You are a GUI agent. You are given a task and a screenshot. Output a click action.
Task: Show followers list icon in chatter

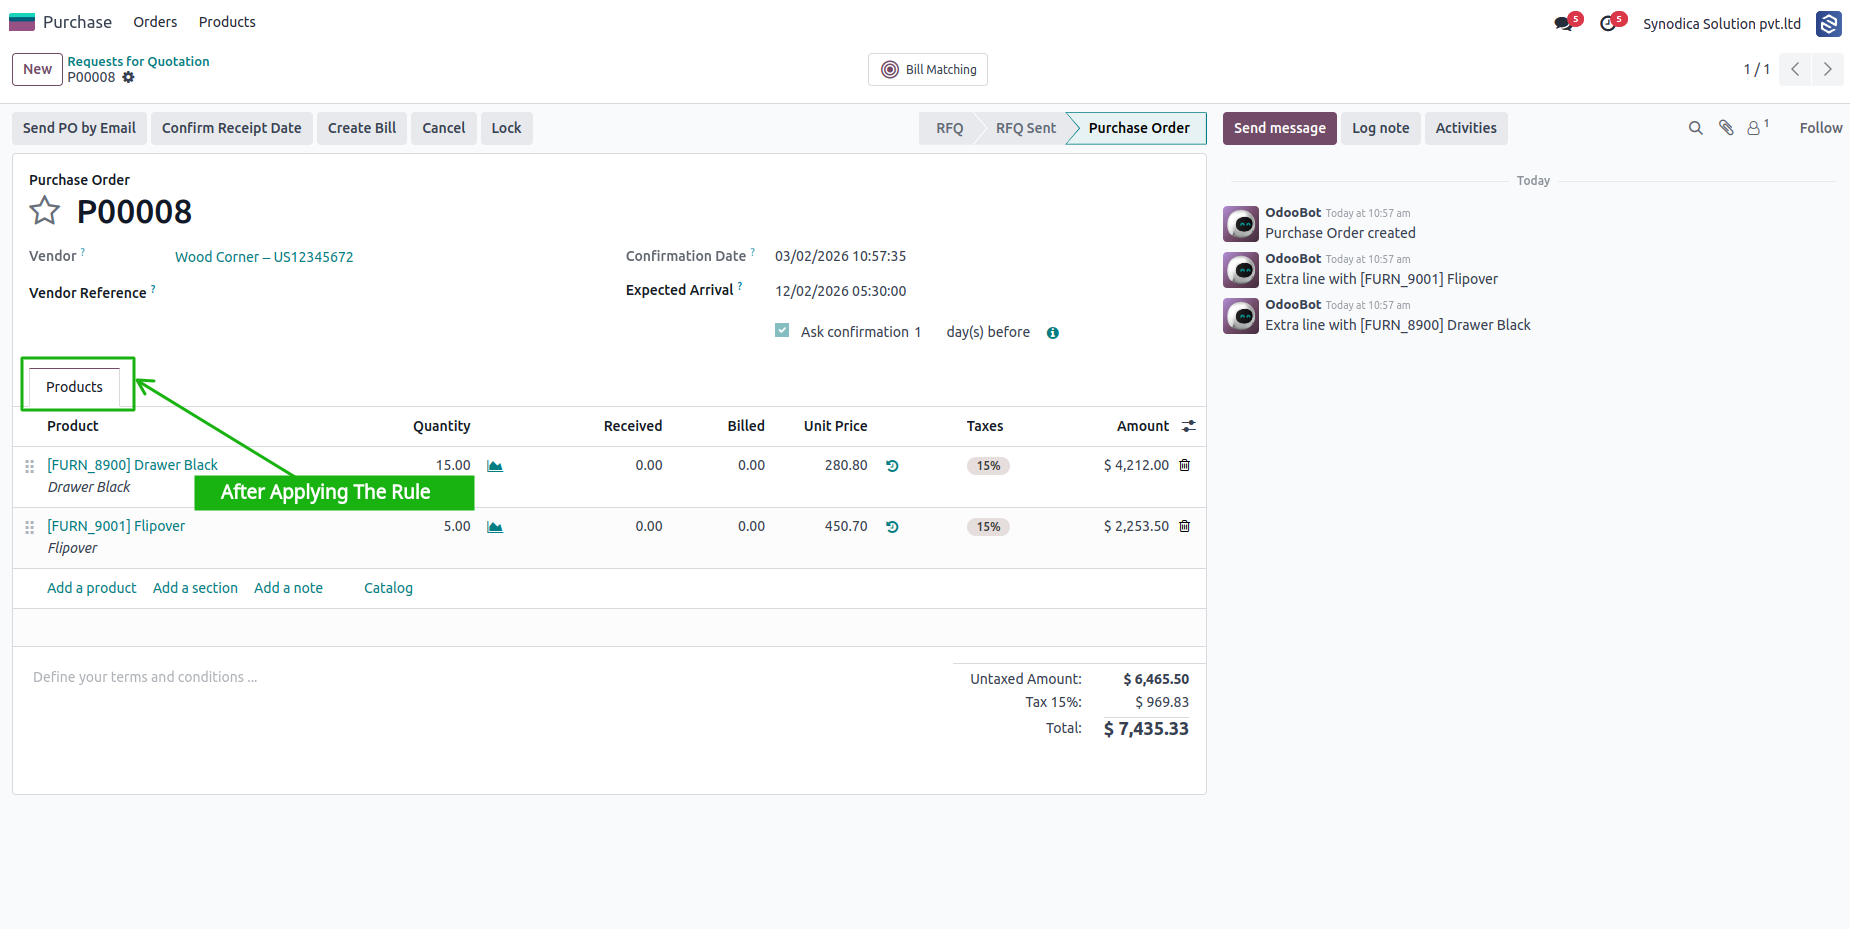point(1757,127)
